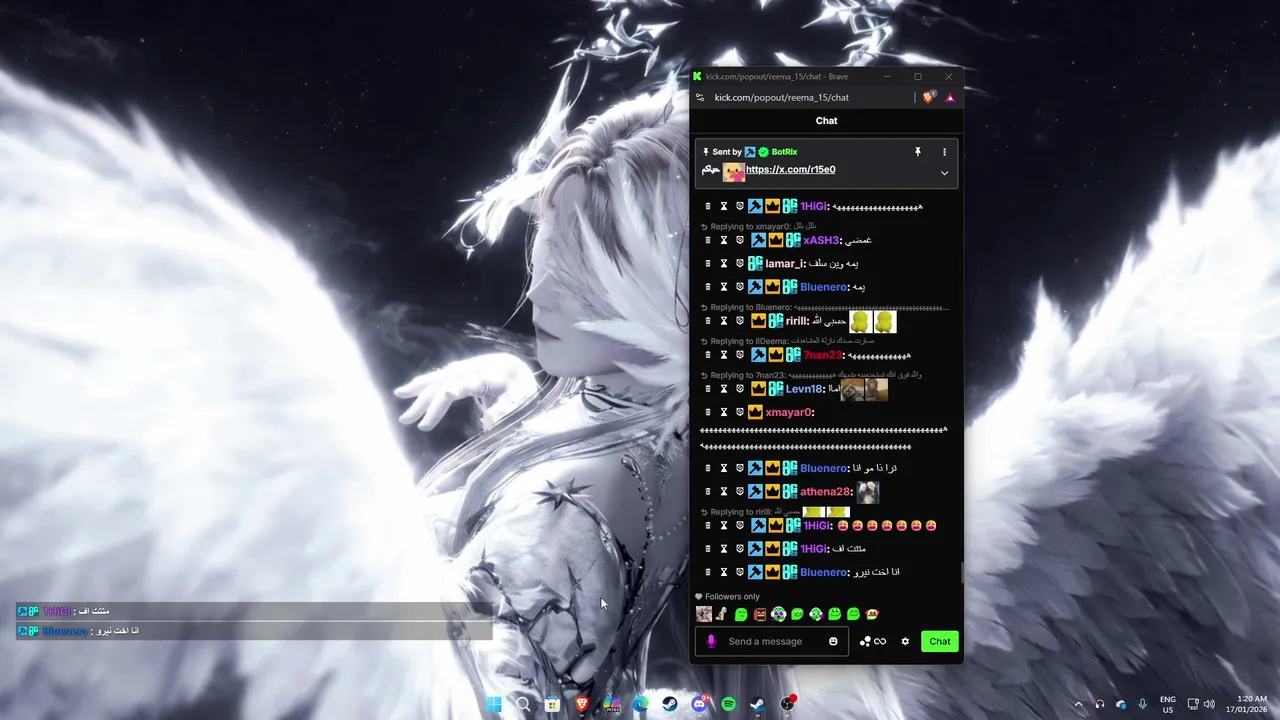Click lamar_i's username
Image resolution: width=1280 pixels, height=720 pixels.
coord(785,264)
